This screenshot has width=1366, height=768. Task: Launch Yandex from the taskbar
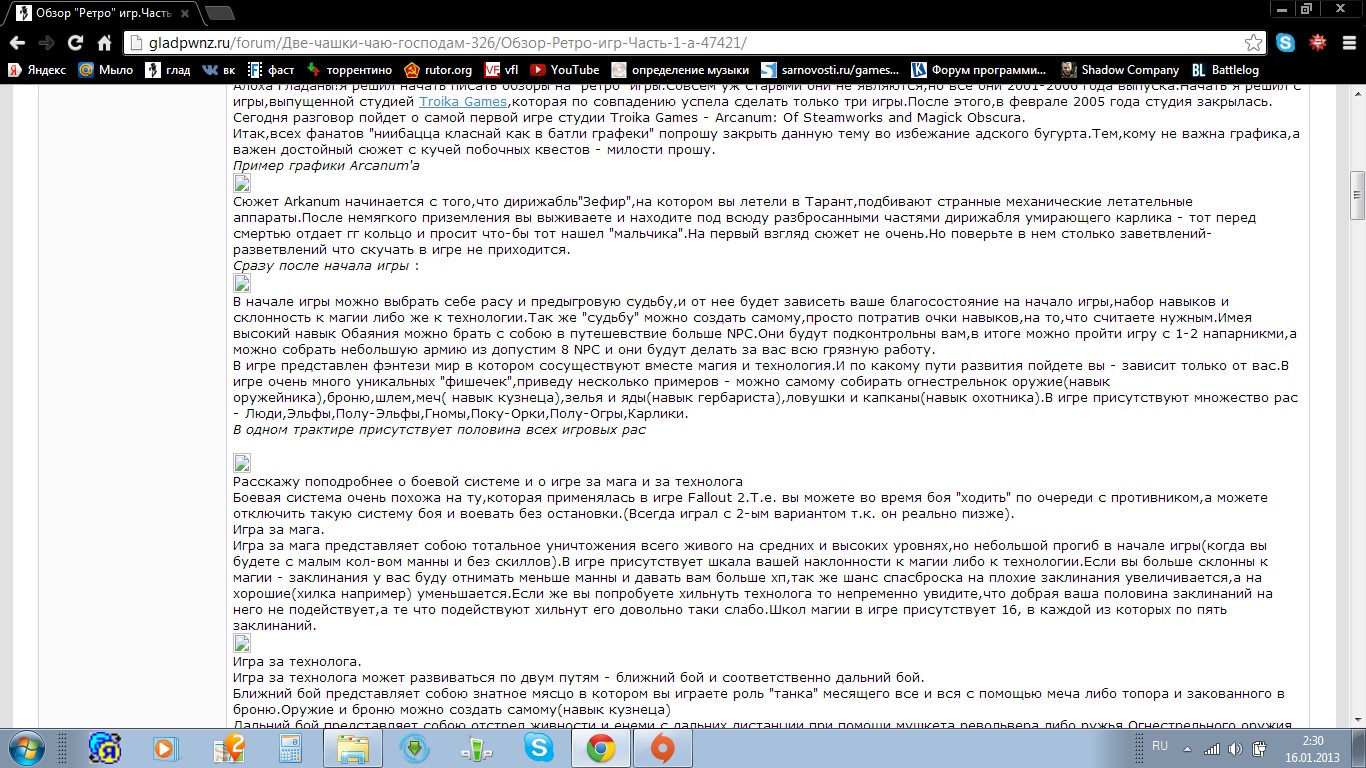tap(105, 748)
